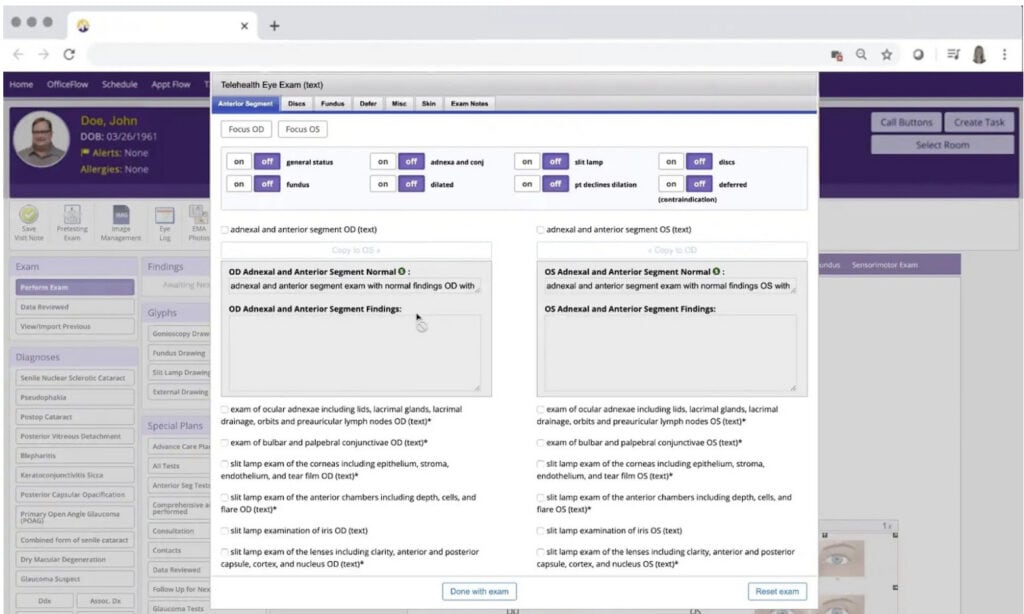Open the Image Management icon
Image resolution: width=1024 pixels, height=614 pixels.
point(120,214)
